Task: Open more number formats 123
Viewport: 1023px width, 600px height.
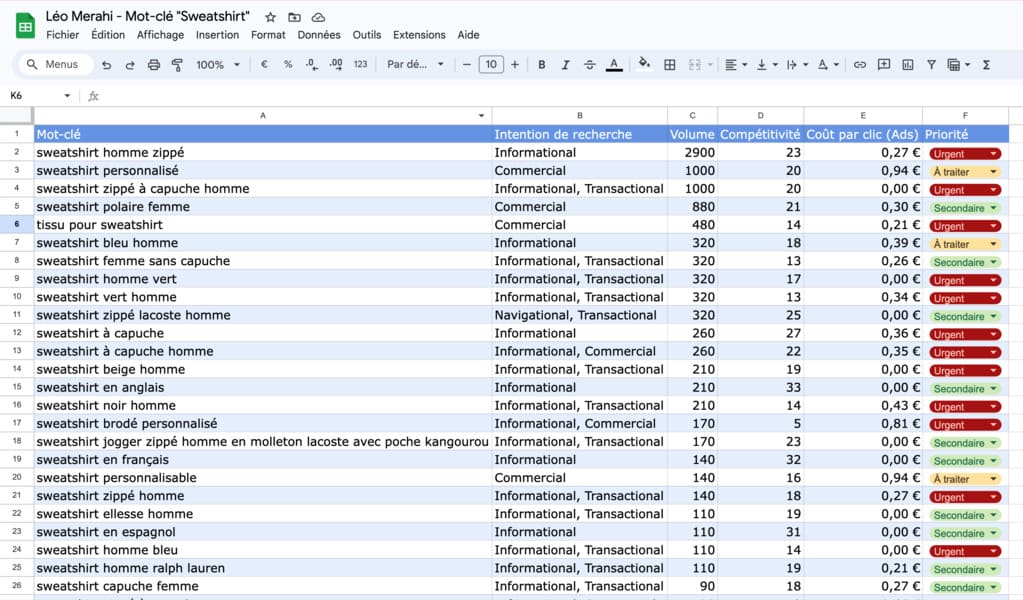Action: coord(360,65)
